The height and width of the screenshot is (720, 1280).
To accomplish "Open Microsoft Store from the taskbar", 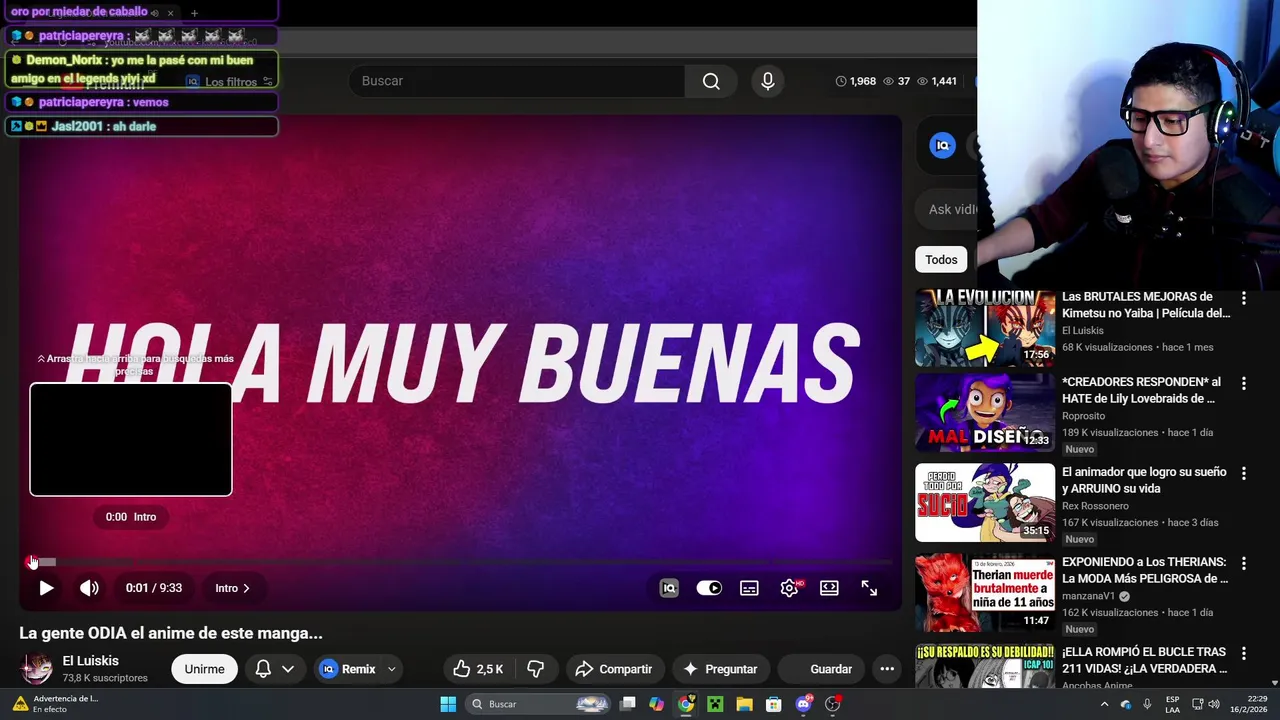I will [773, 704].
